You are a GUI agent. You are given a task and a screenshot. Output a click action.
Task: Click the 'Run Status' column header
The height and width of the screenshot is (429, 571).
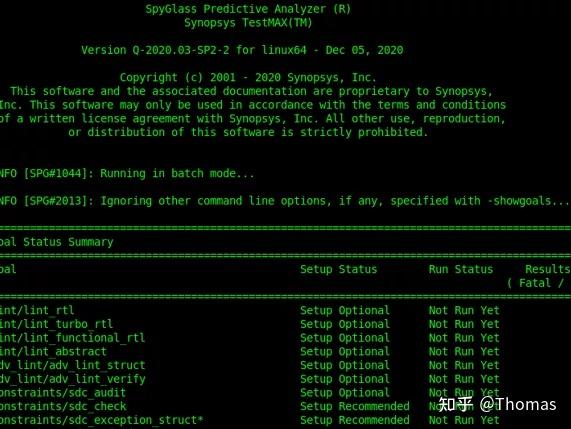coord(461,269)
